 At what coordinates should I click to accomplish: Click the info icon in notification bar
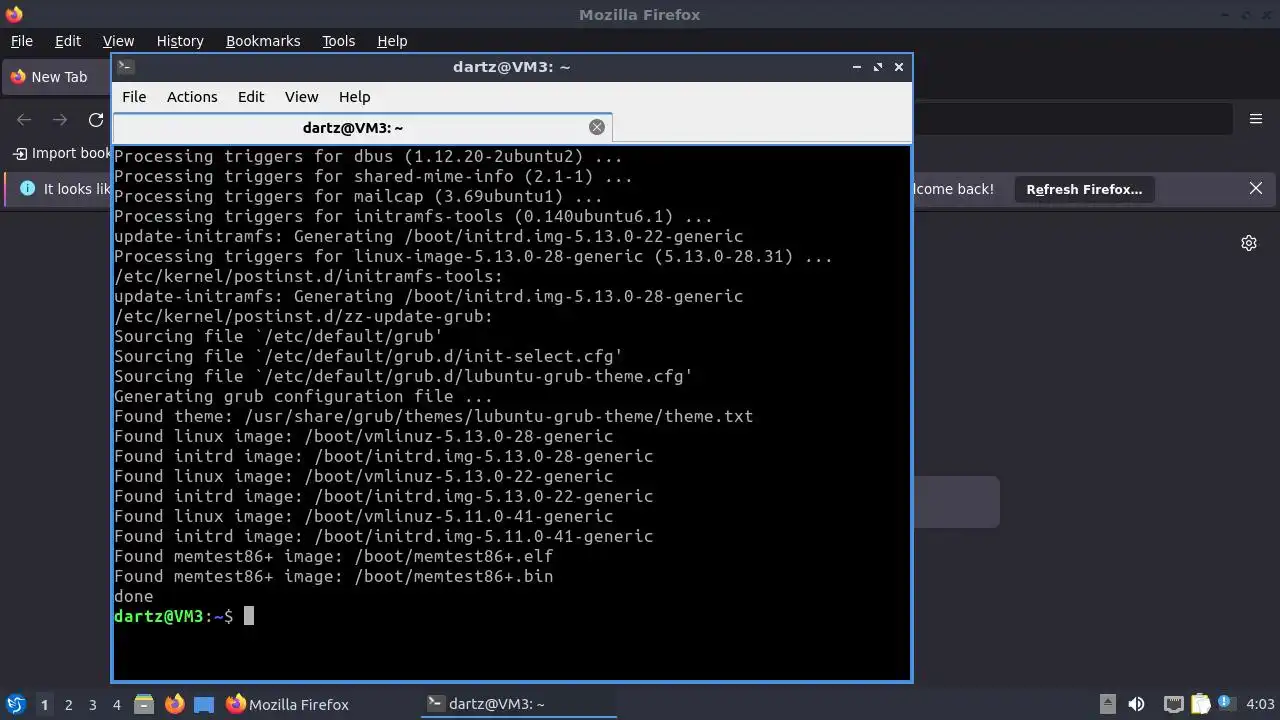[x=27, y=188]
